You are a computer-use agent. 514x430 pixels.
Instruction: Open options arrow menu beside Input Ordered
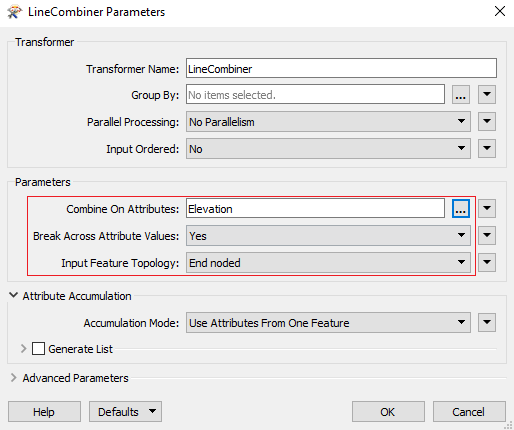click(x=487, y=148)
